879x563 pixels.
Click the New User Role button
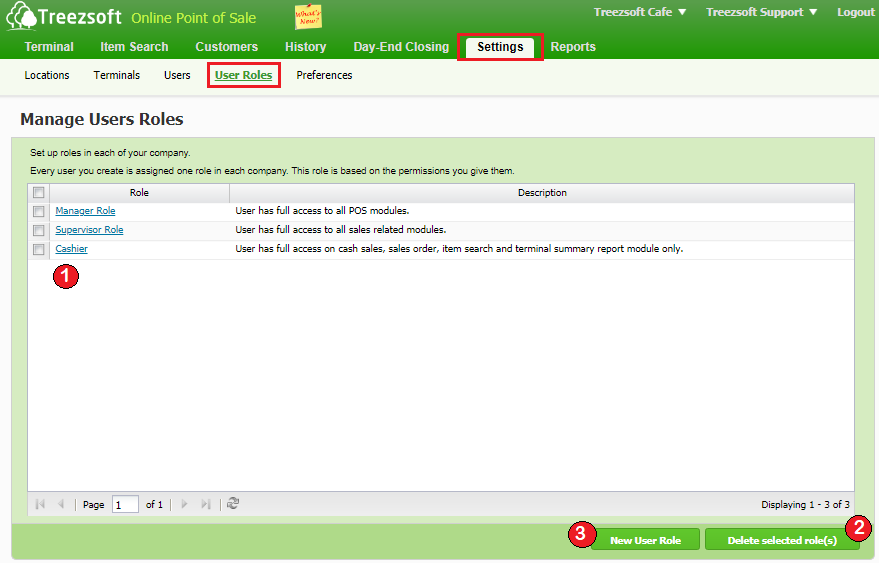pyautogui.click(x=645, y=540)
